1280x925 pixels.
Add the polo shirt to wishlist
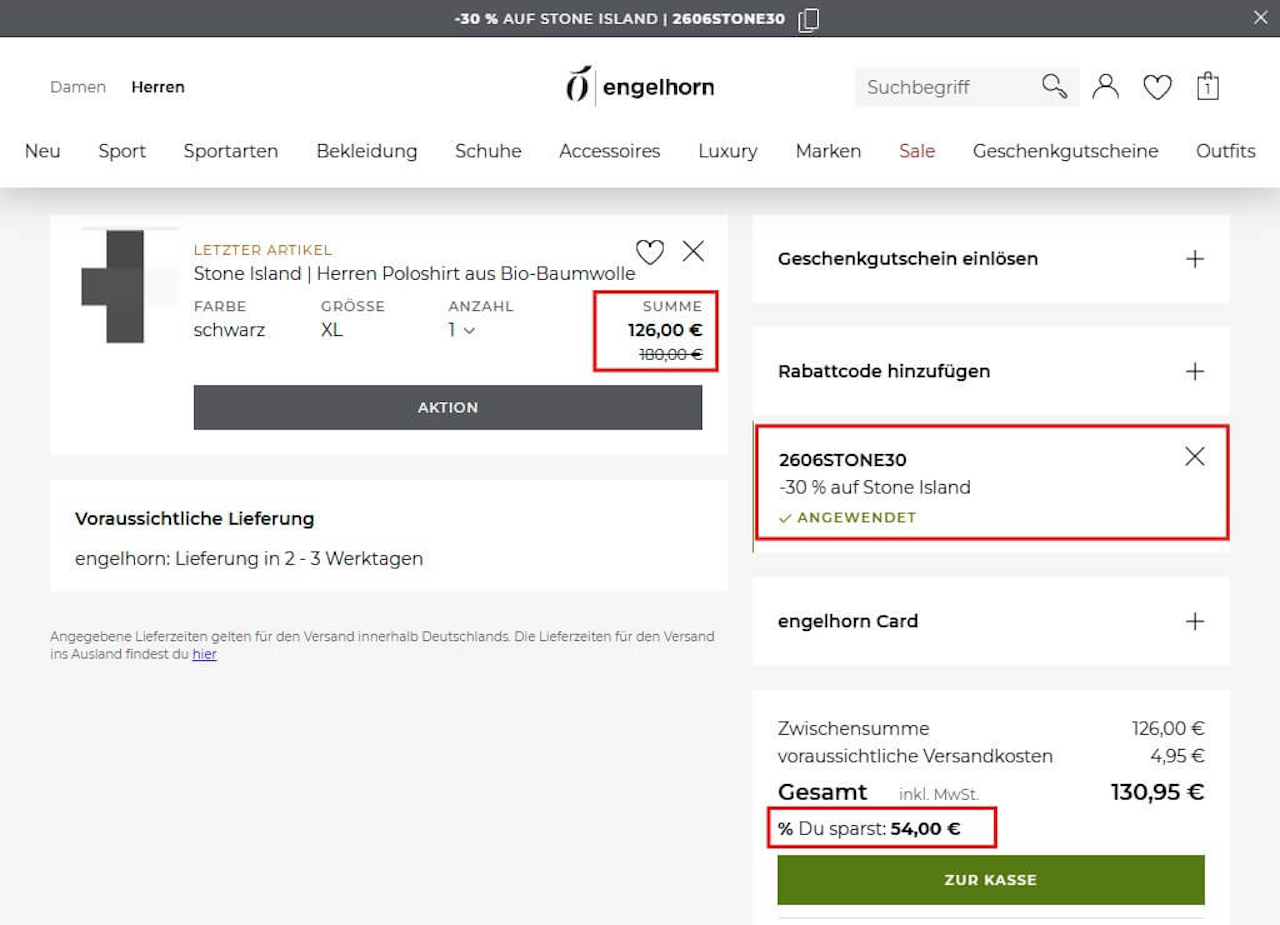coord(650,251)
